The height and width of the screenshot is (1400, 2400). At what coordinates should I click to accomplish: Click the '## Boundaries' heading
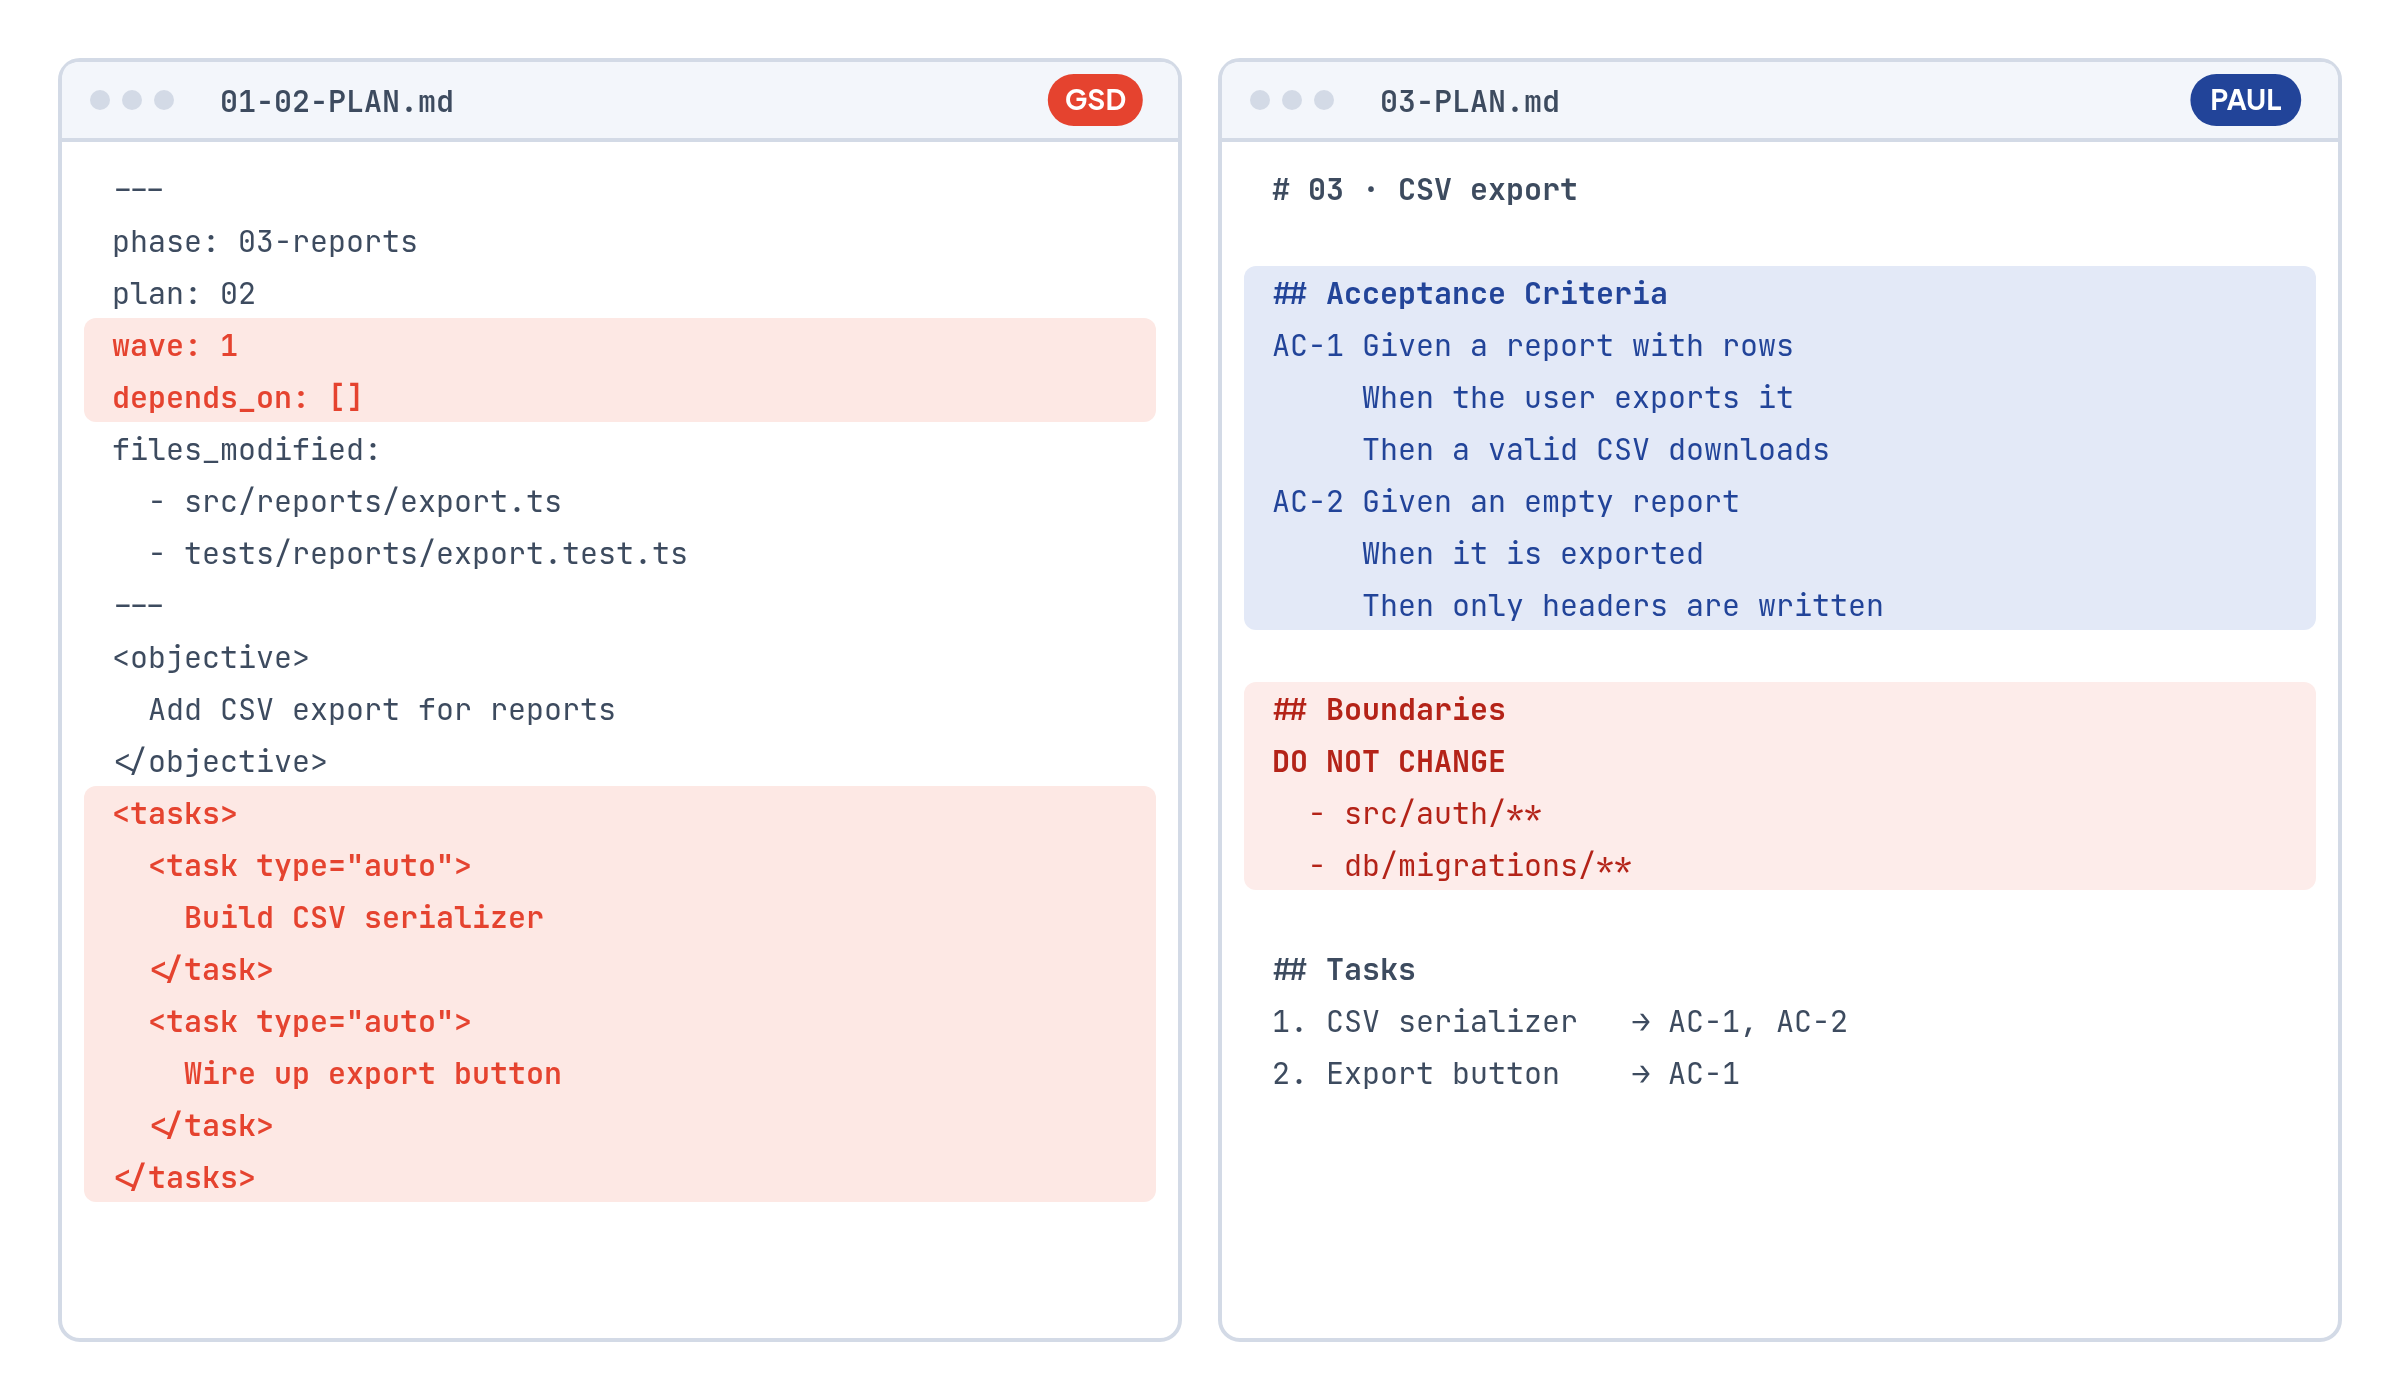pos(1389,710)
